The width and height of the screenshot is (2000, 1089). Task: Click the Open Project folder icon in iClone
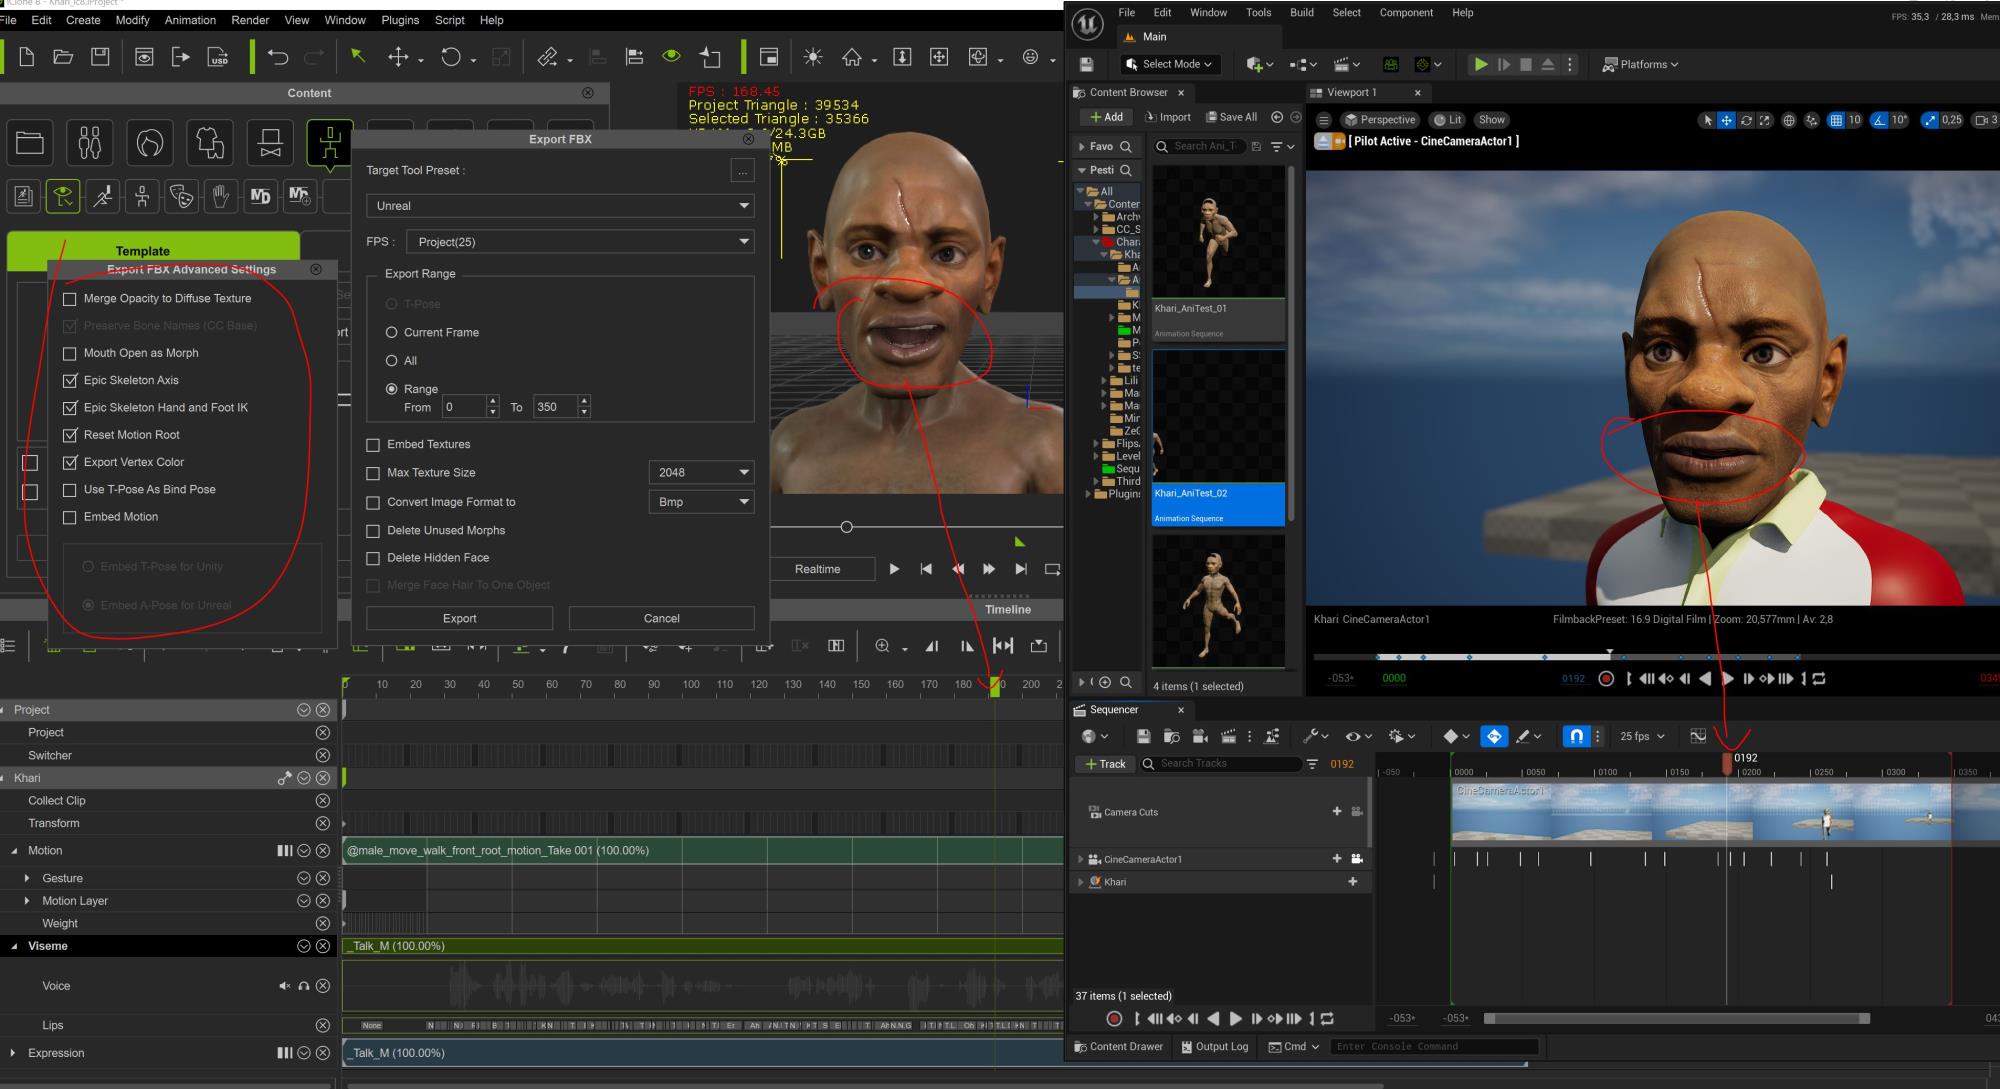[x=63, y=57]
